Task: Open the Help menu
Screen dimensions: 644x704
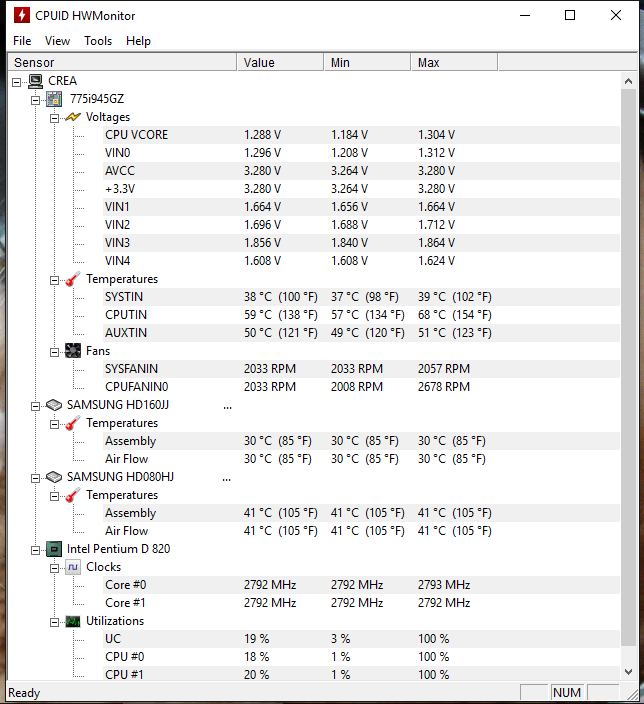Action: [x=138, y=41]
